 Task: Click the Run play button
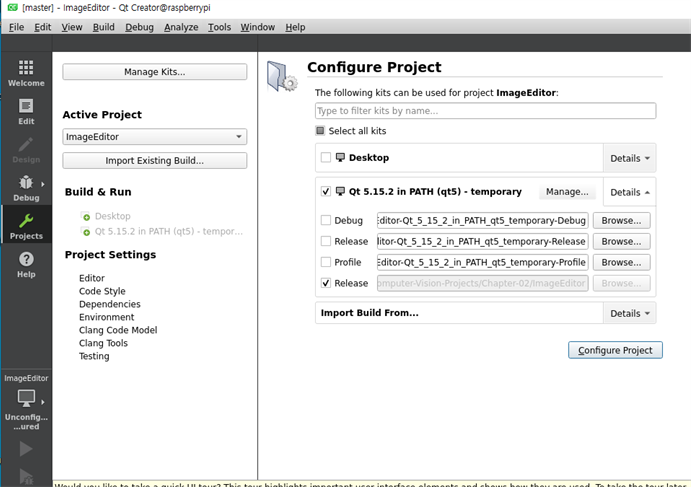(26, 449)
